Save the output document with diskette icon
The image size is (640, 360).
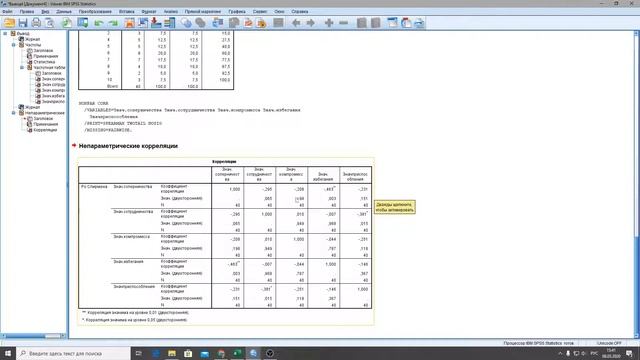[x=23, y=23]
